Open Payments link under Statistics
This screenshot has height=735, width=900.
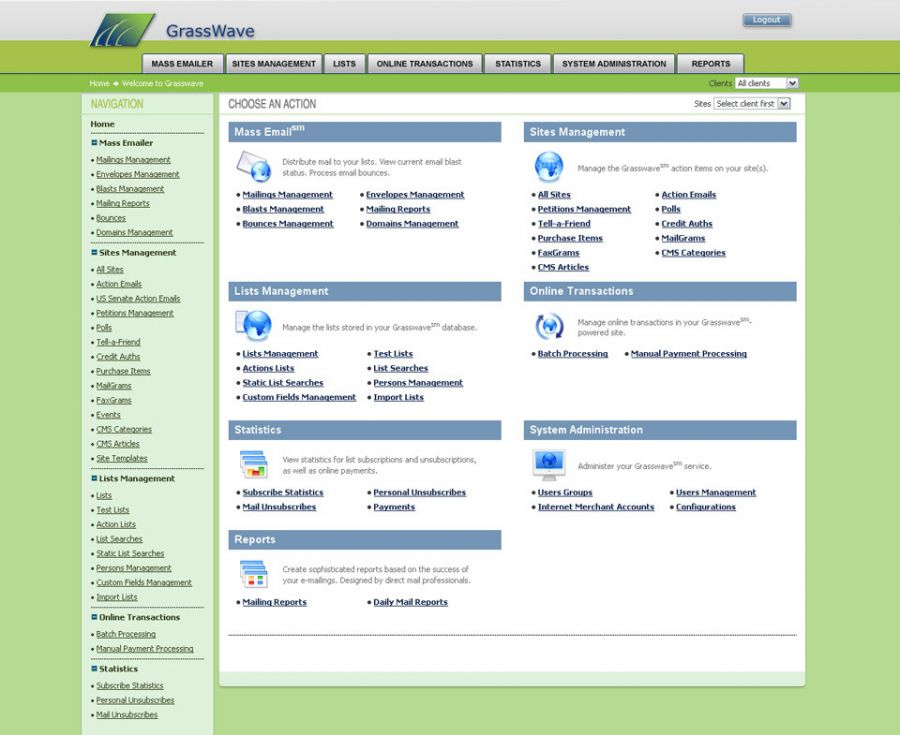point(394,507)
